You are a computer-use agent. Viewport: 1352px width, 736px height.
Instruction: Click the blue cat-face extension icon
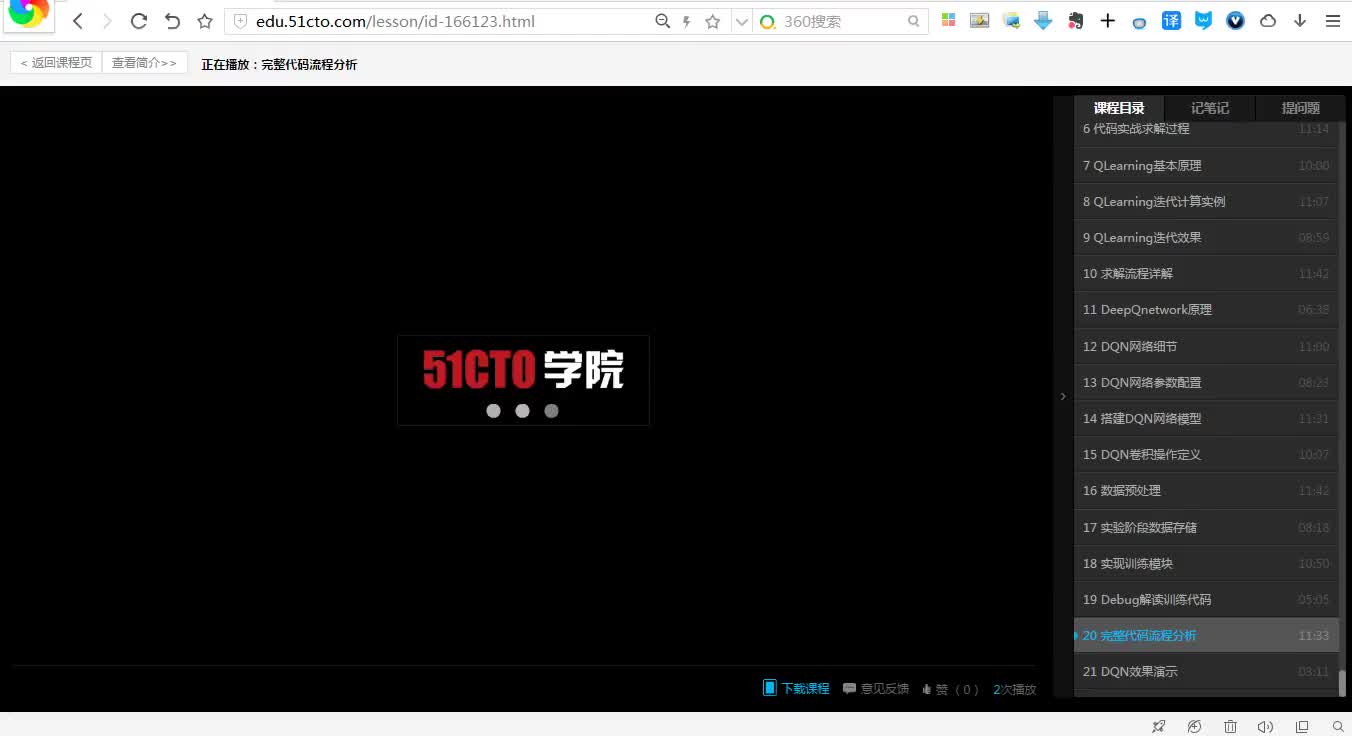[1204, 20]
